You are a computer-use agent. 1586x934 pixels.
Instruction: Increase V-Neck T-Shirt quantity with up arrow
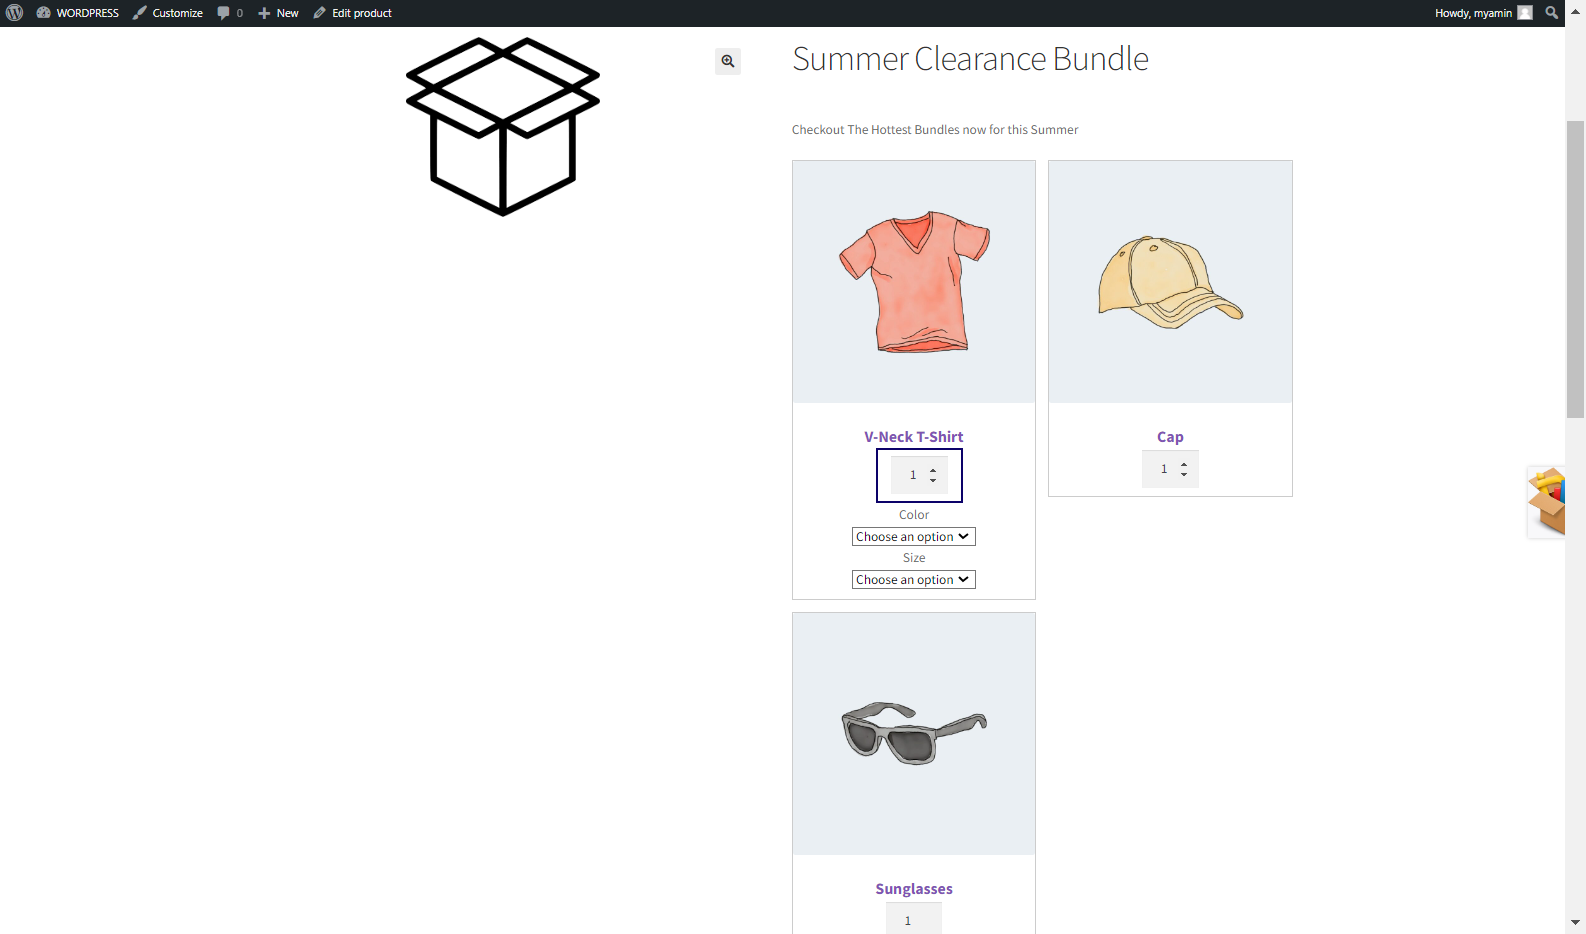point(933,470)
